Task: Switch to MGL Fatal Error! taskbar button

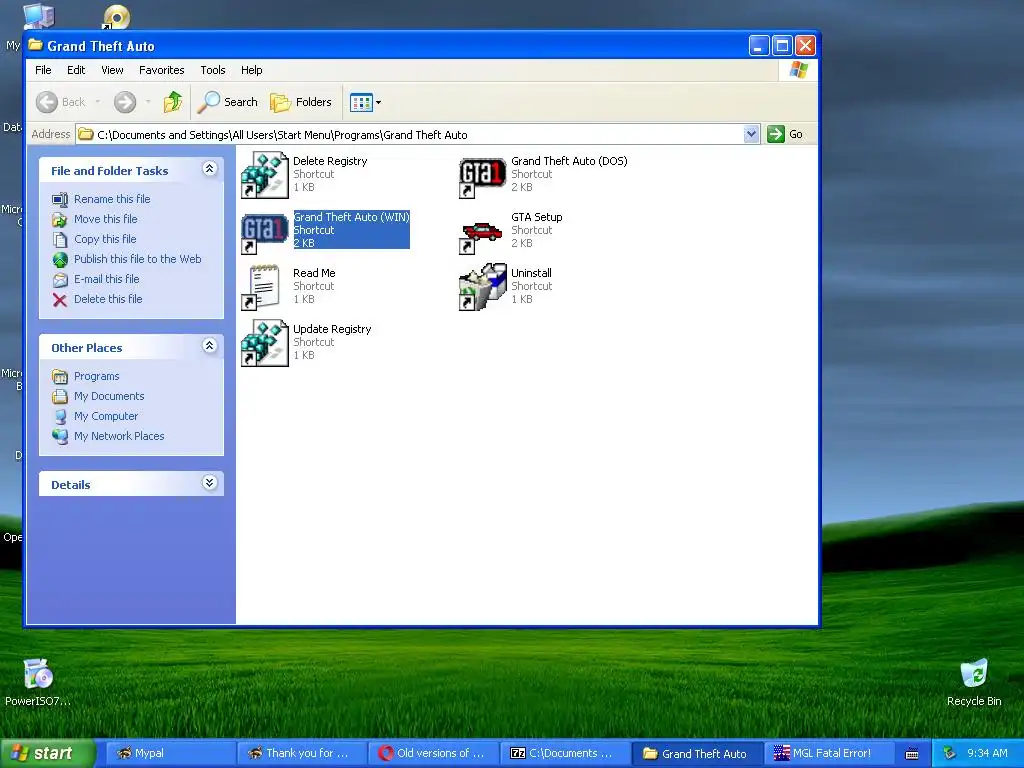Action: 829,753
